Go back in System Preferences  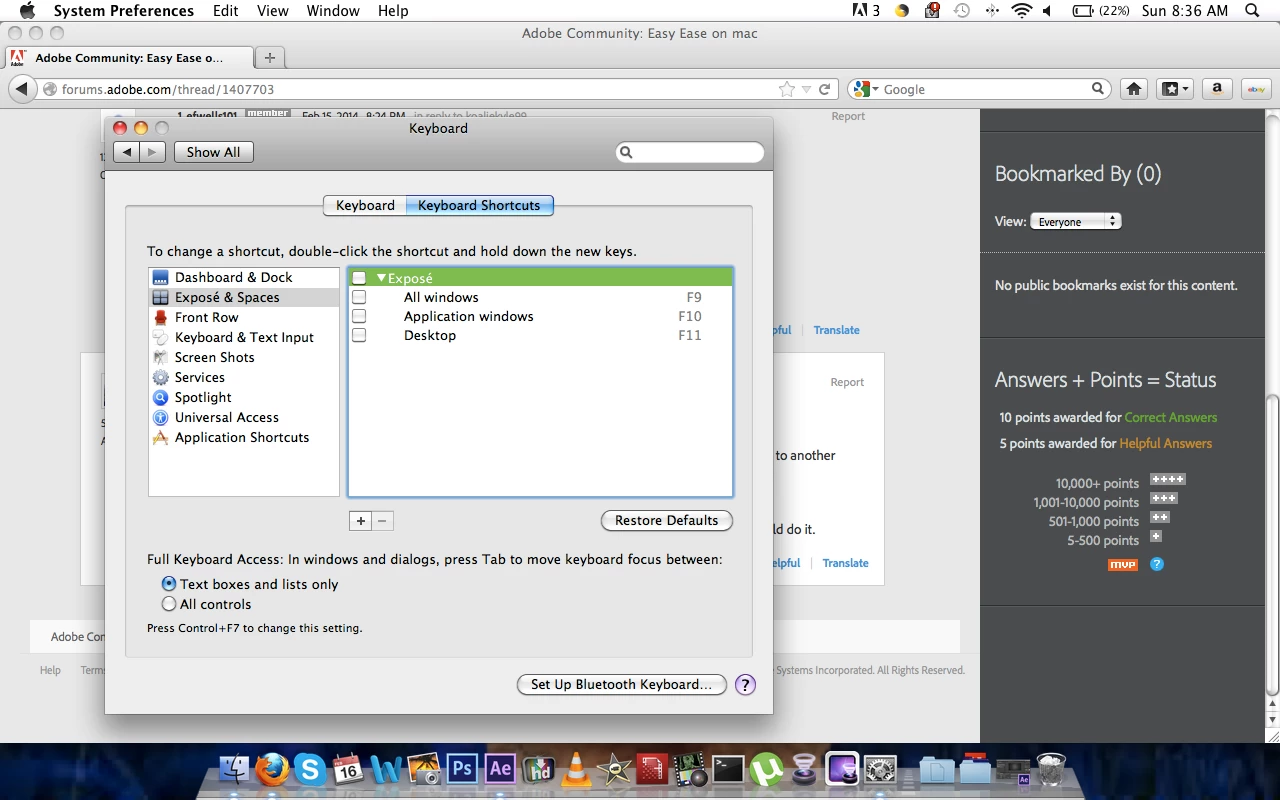tap(126, 152)
